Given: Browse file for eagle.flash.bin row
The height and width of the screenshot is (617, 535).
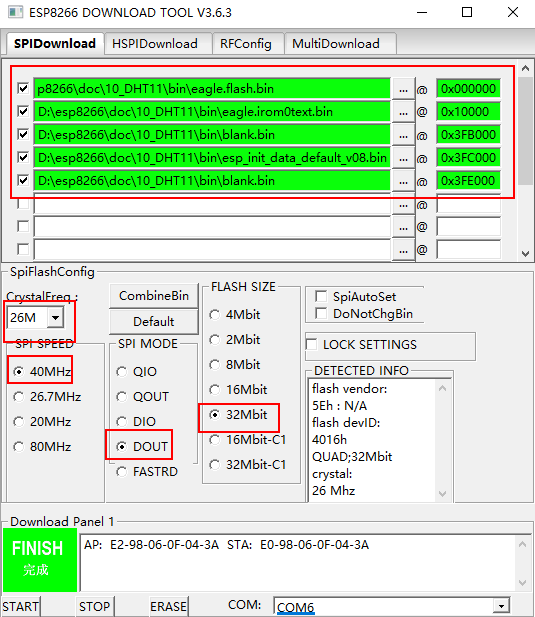Looking at the screenshot, I should [x=403, y=89].
